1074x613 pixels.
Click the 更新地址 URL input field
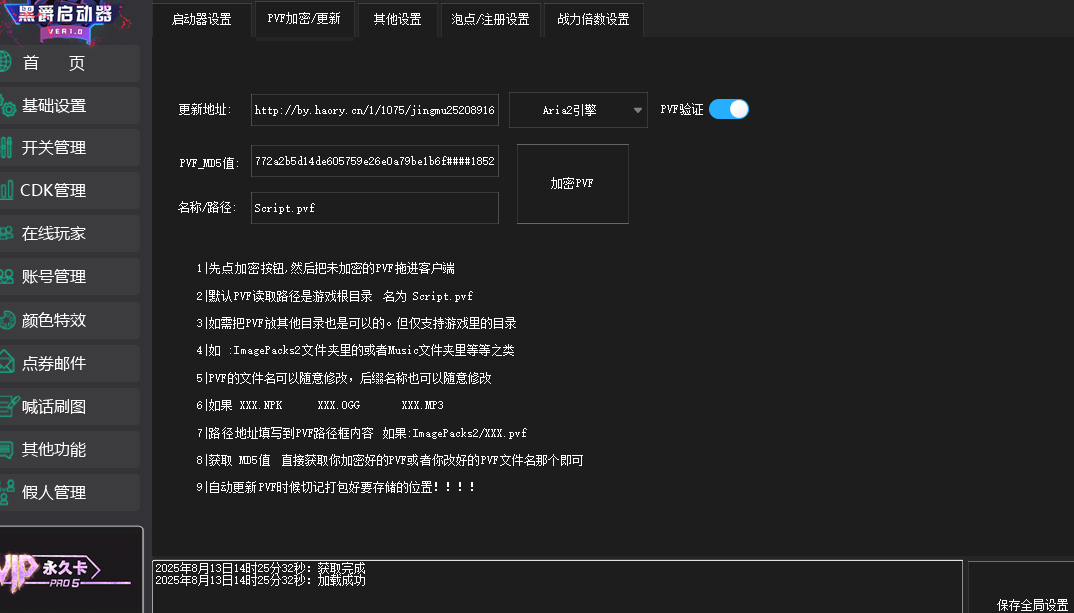(374, 111)
